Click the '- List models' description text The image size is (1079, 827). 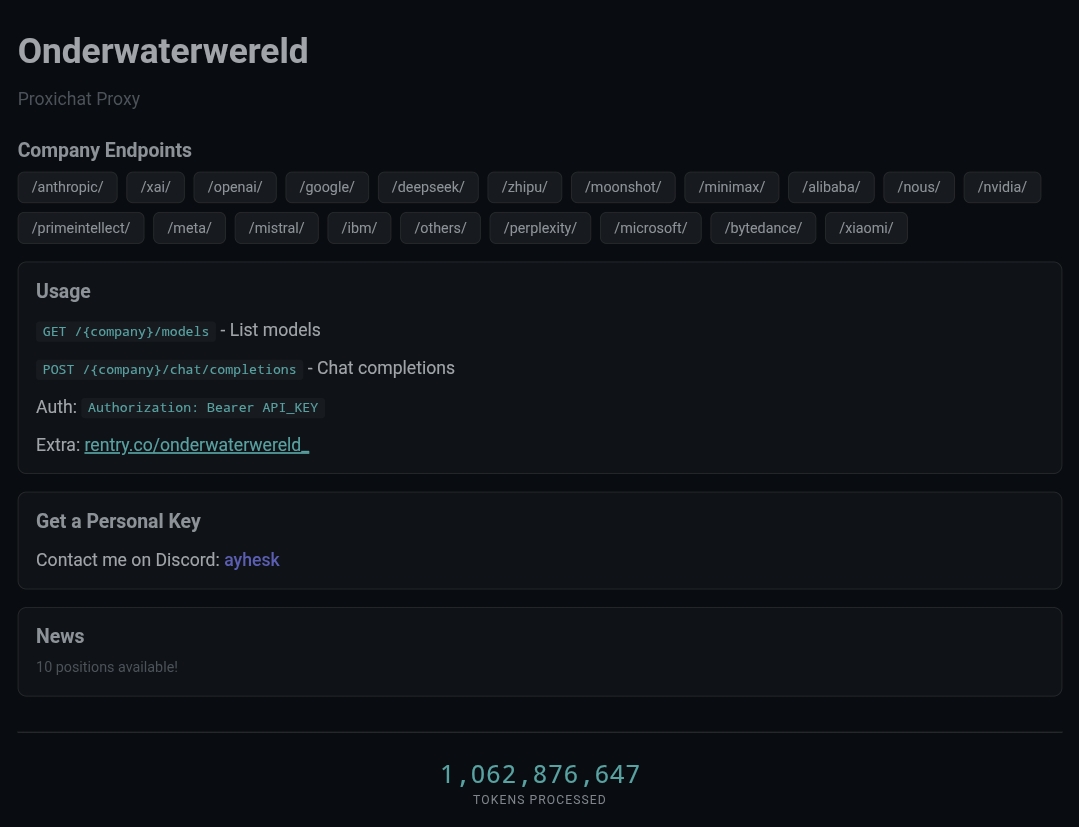click(270, 330)
